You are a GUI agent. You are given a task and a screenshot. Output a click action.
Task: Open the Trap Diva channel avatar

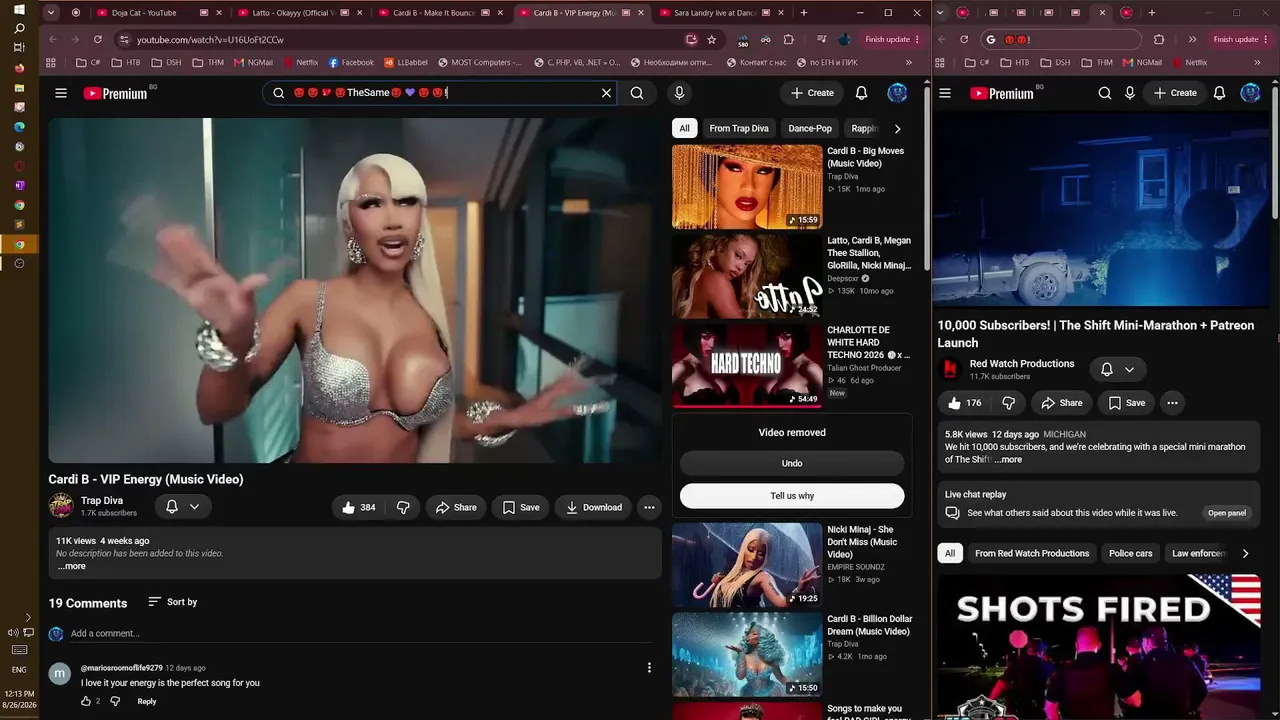[61, 506]
